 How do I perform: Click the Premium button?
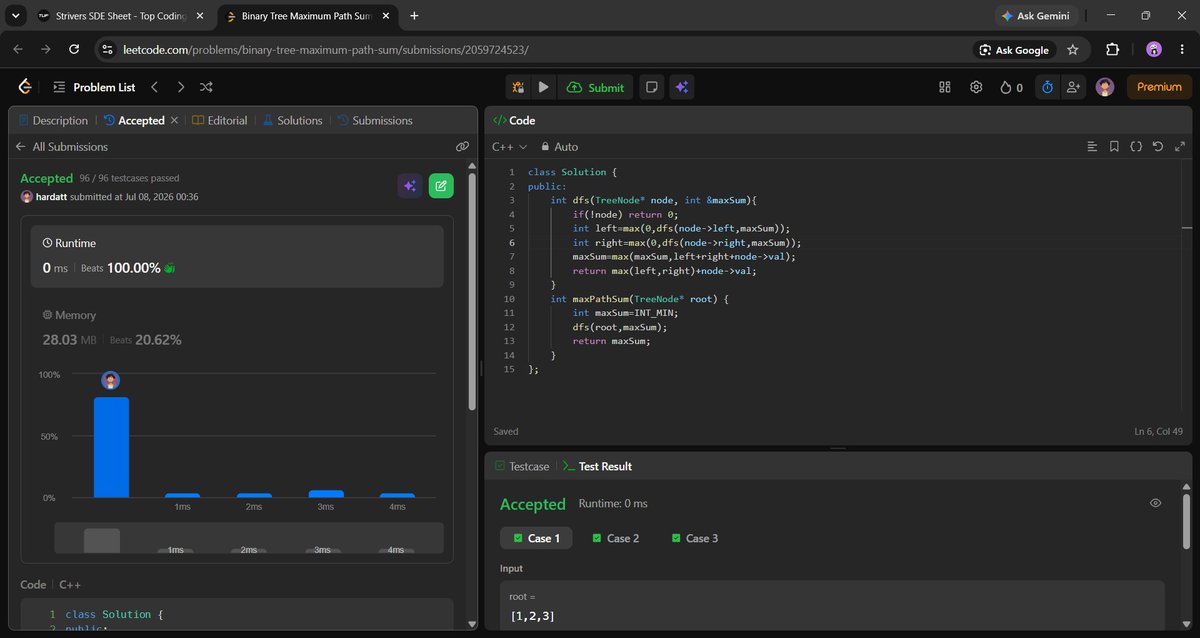tap(1159, 87)
